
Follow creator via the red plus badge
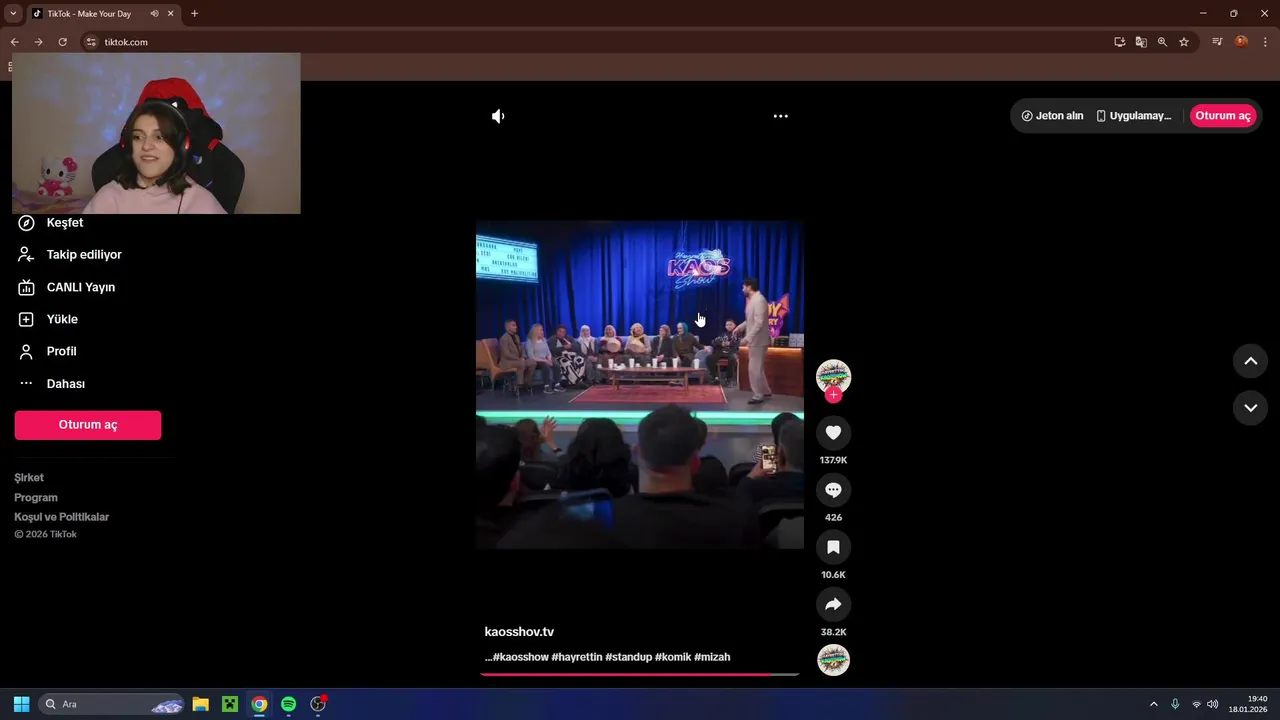click(x=833, y=395)
